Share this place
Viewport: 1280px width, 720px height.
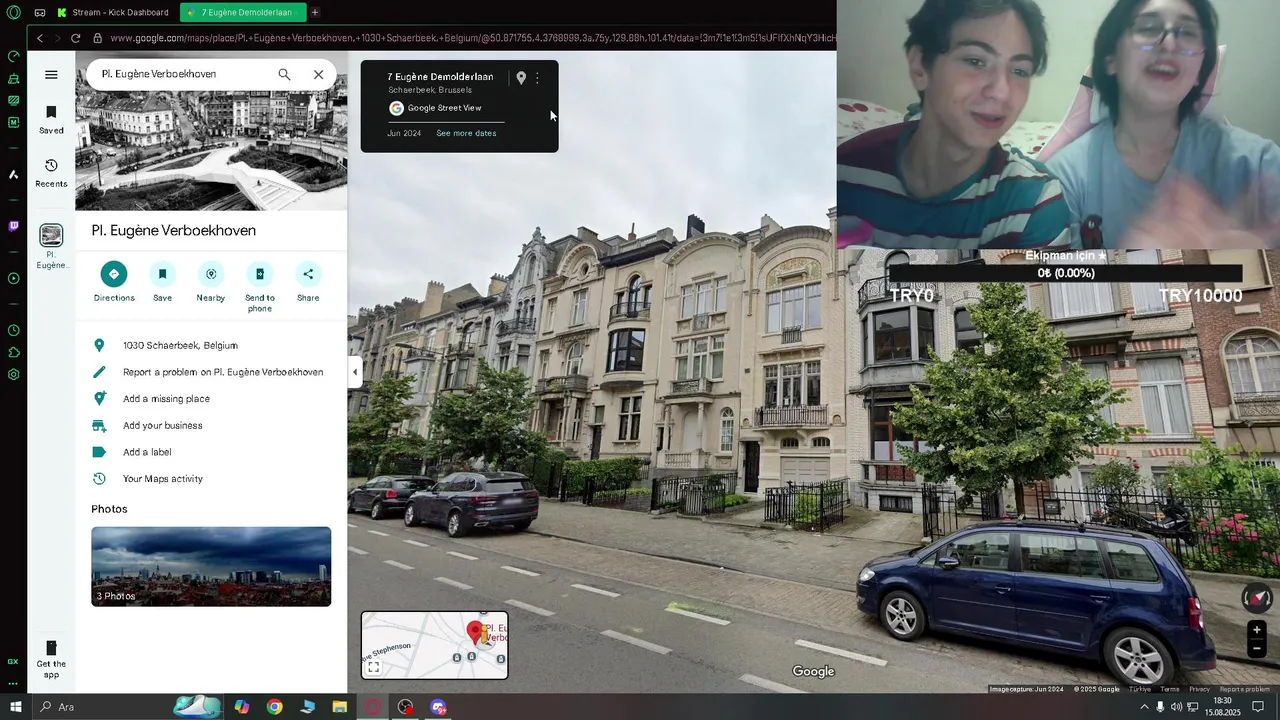(308, 282)
